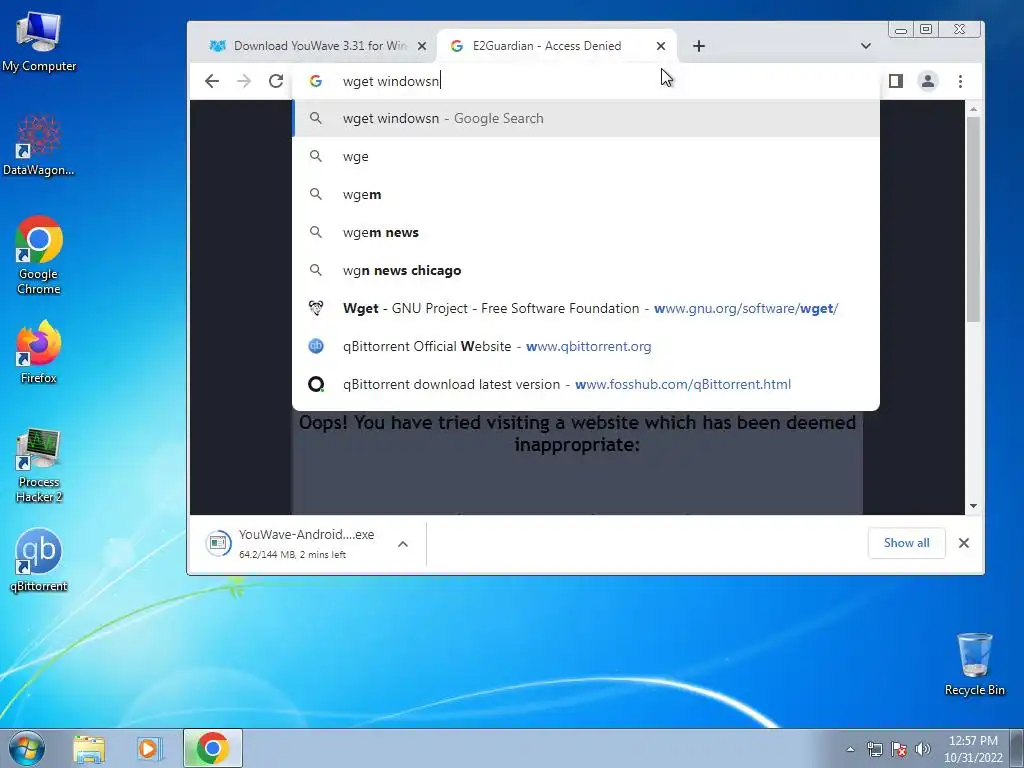This screenshot has width=1024, height=768.
Task: Open Wget GNU Project suggestion link
Action: [x=586, y=308]
